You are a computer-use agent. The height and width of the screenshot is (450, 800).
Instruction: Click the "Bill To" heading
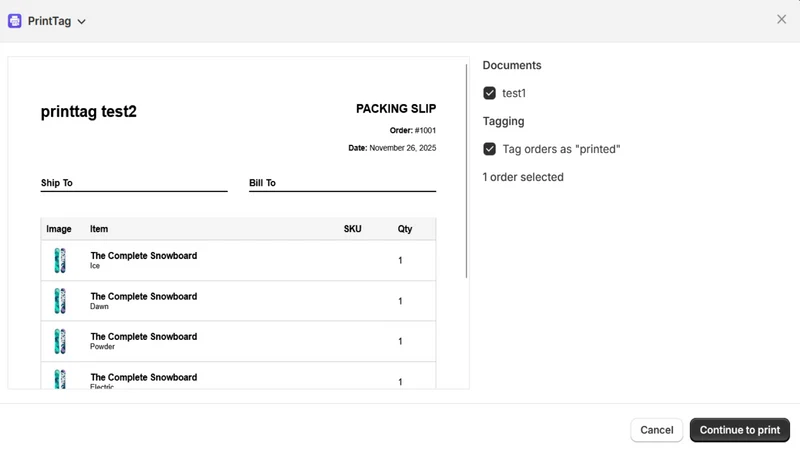[x=262, y=183]
